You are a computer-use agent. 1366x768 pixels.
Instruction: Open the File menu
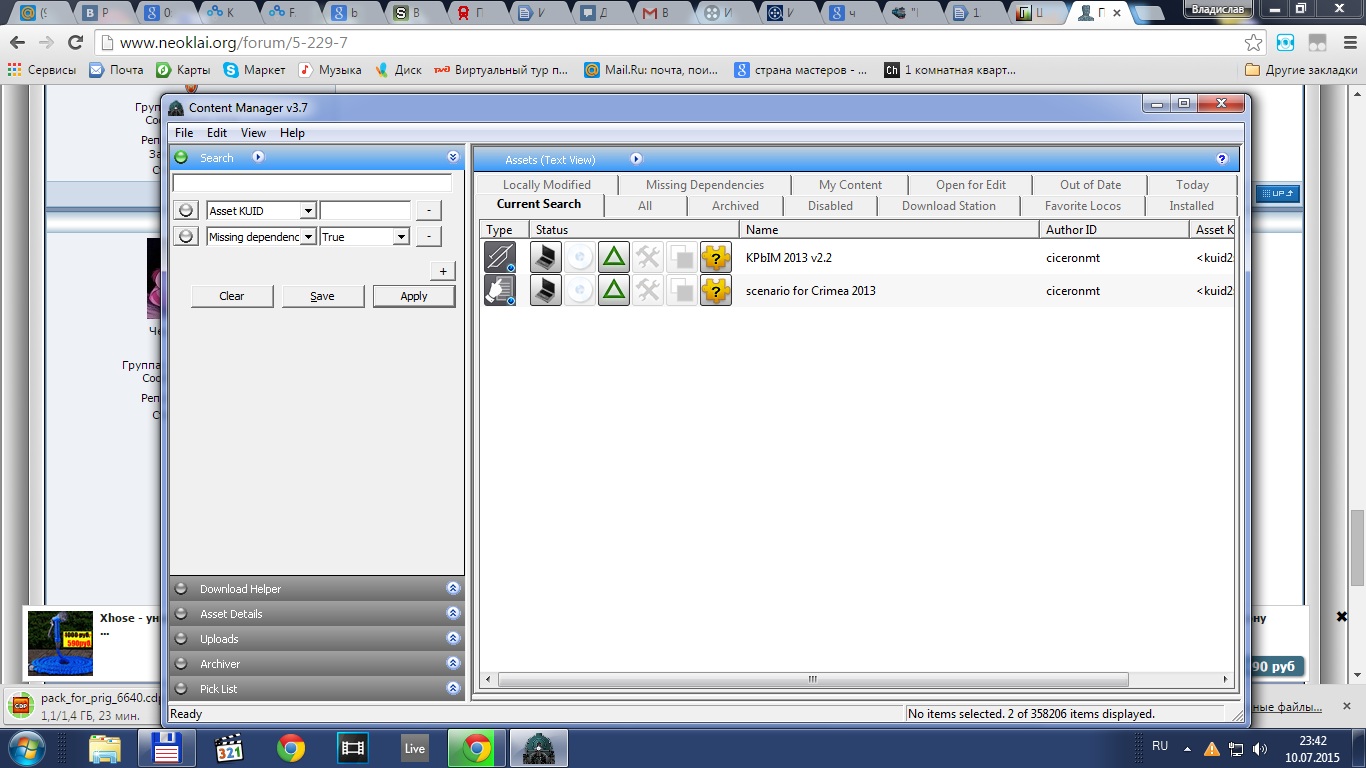coord(184,133)
